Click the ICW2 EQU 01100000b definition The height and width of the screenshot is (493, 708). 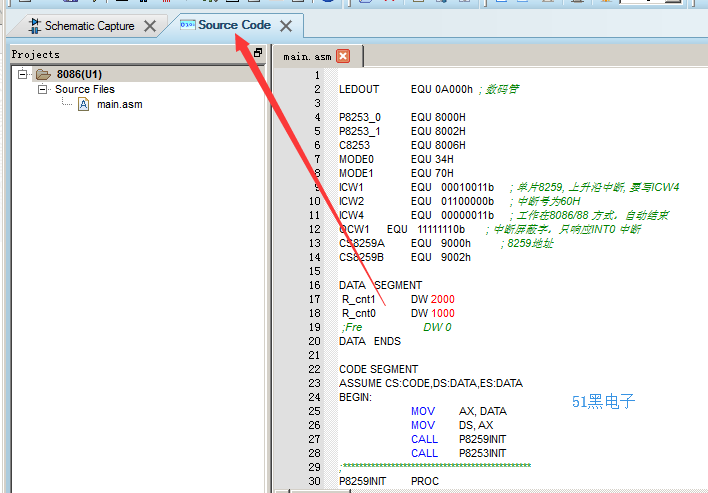tap(416, 201)
